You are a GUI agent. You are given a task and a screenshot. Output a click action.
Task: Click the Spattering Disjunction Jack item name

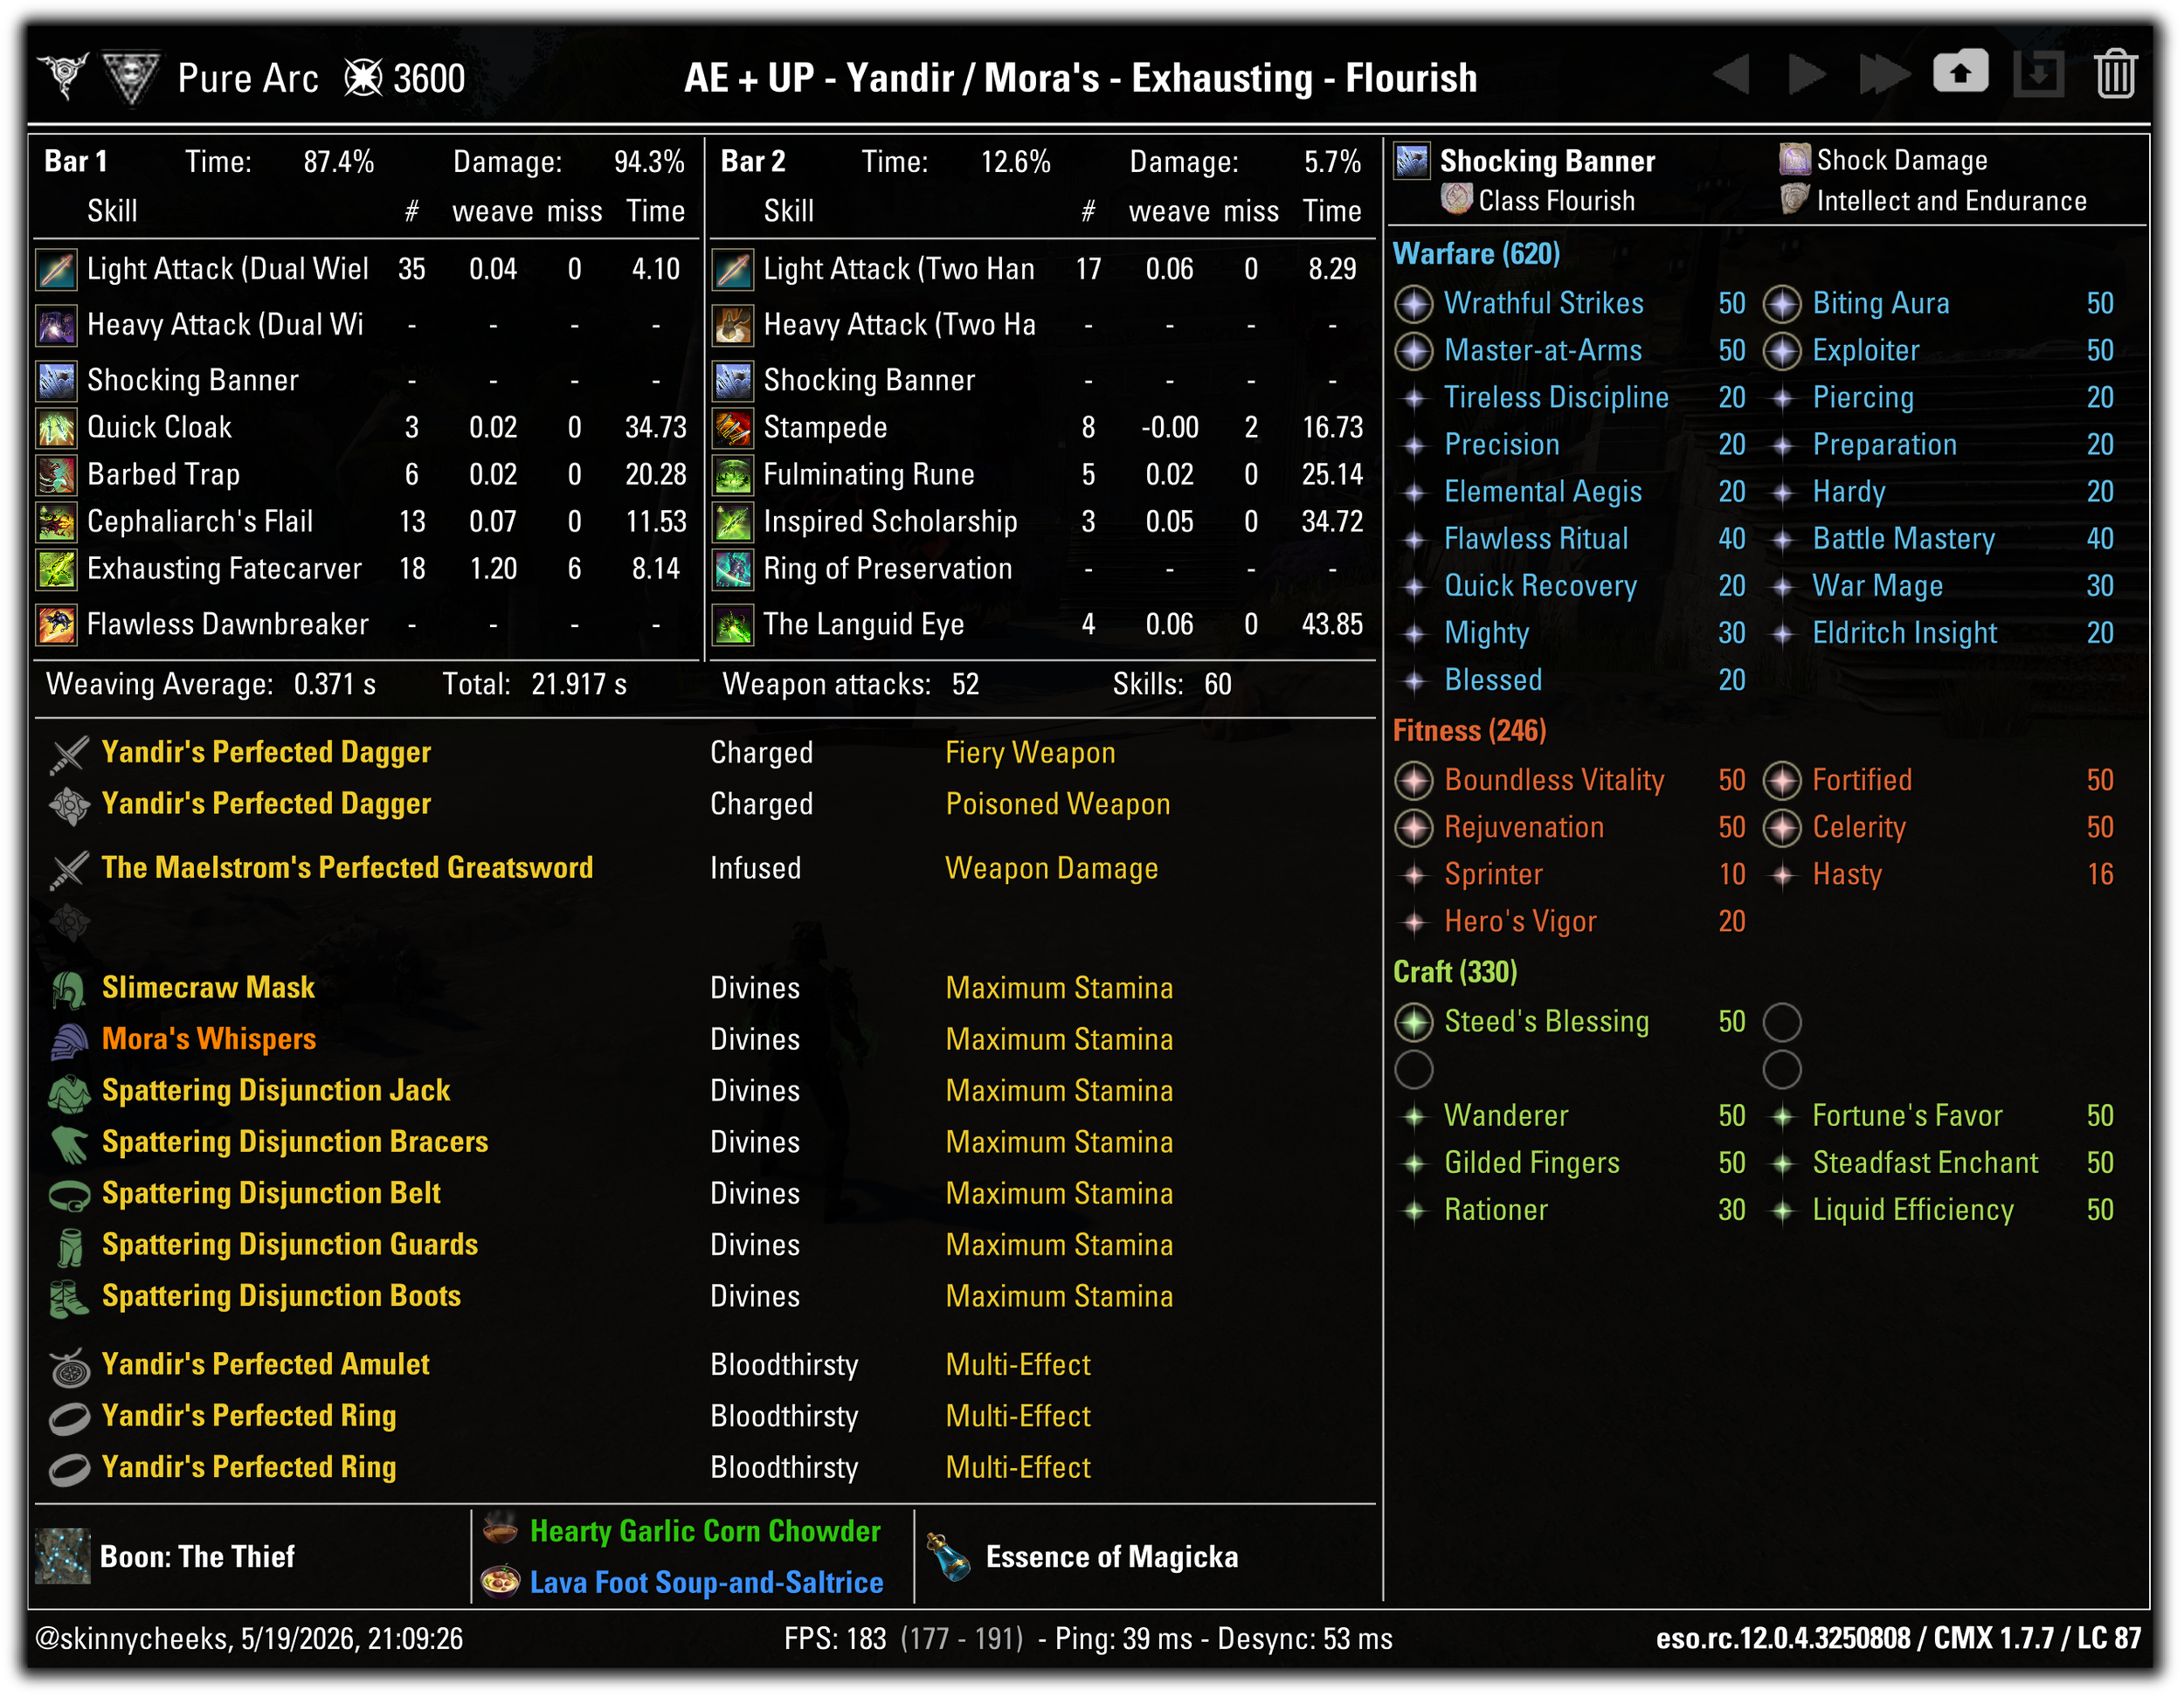pyautogui.click(x=276, y=1091)
